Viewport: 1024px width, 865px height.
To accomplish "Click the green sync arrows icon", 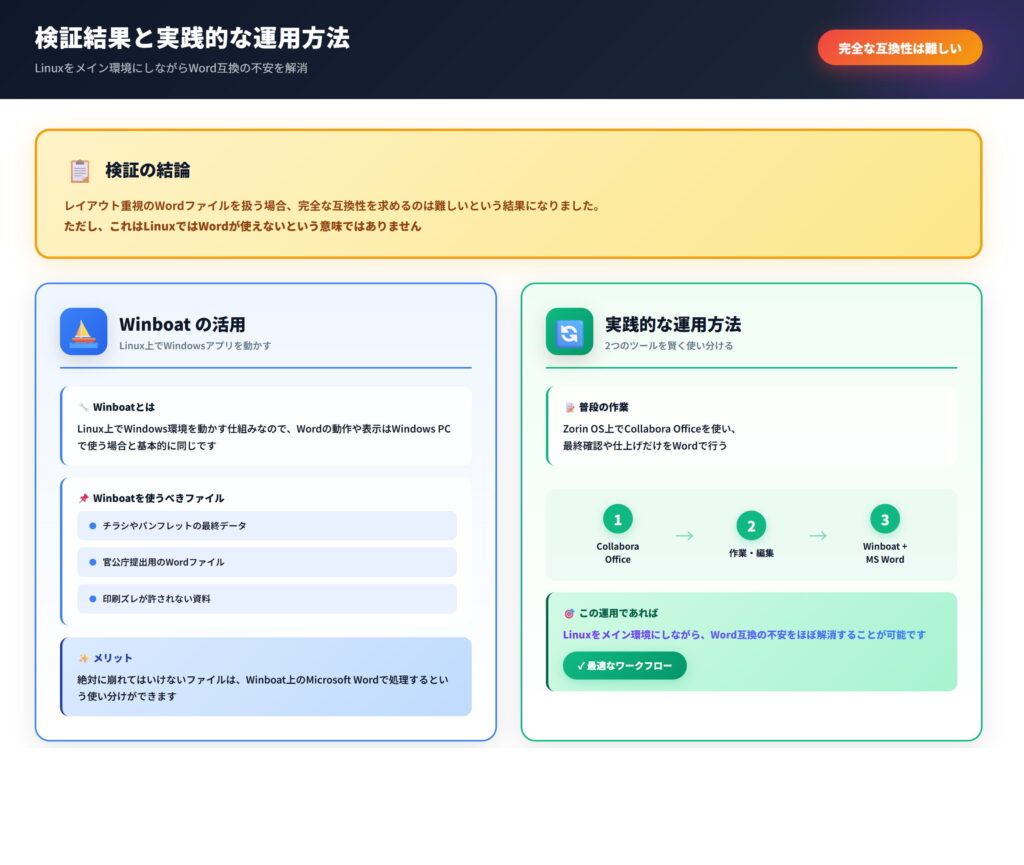I will click(569, 331).
